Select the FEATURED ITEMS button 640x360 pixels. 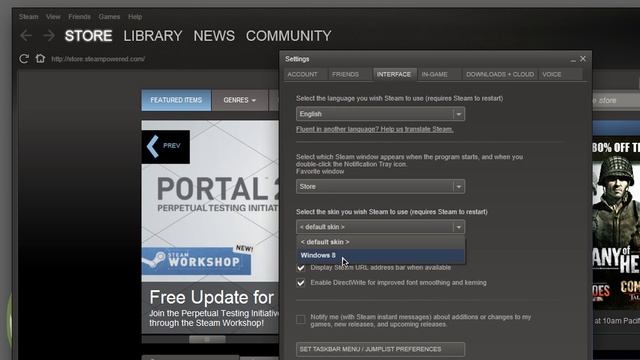coord(176,100)
